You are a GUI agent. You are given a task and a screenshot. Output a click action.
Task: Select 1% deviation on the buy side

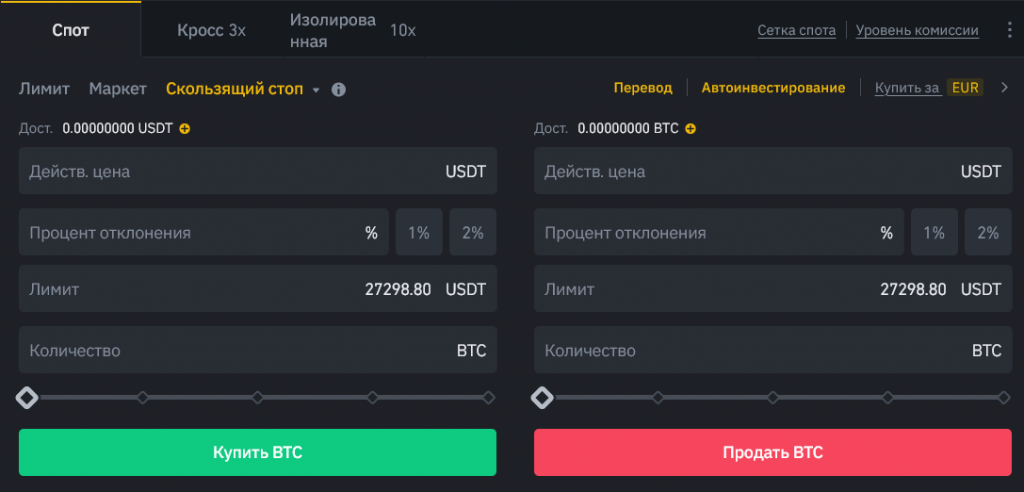(418, 233)
